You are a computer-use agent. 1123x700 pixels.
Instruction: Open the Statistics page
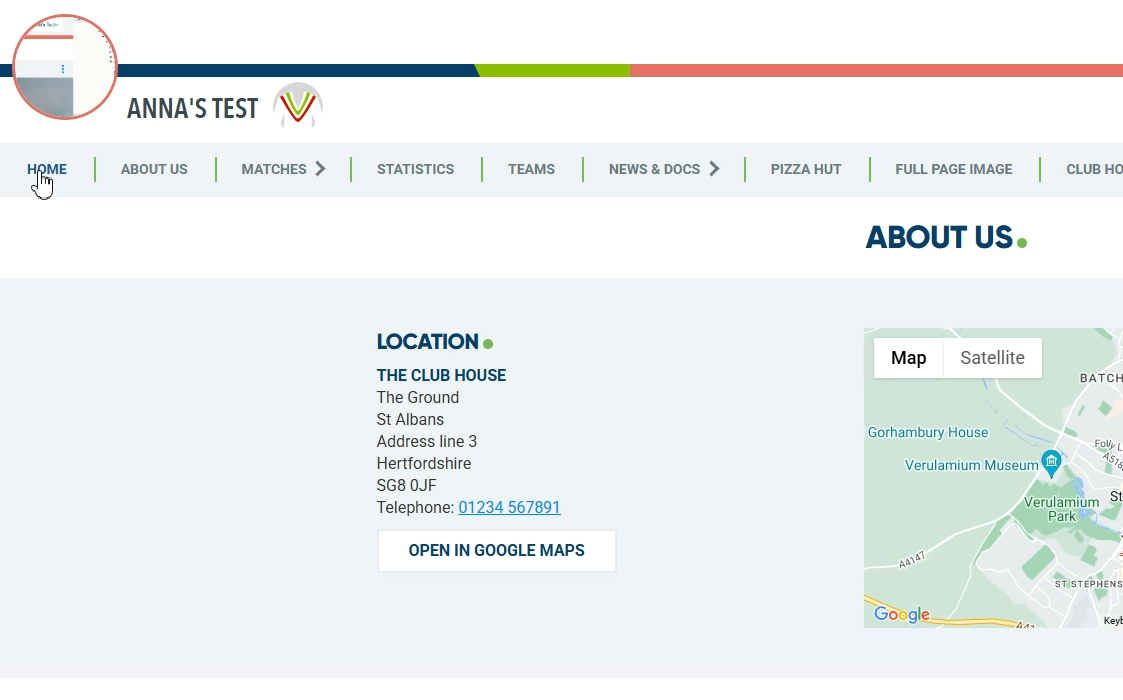(x=415, y=169)
